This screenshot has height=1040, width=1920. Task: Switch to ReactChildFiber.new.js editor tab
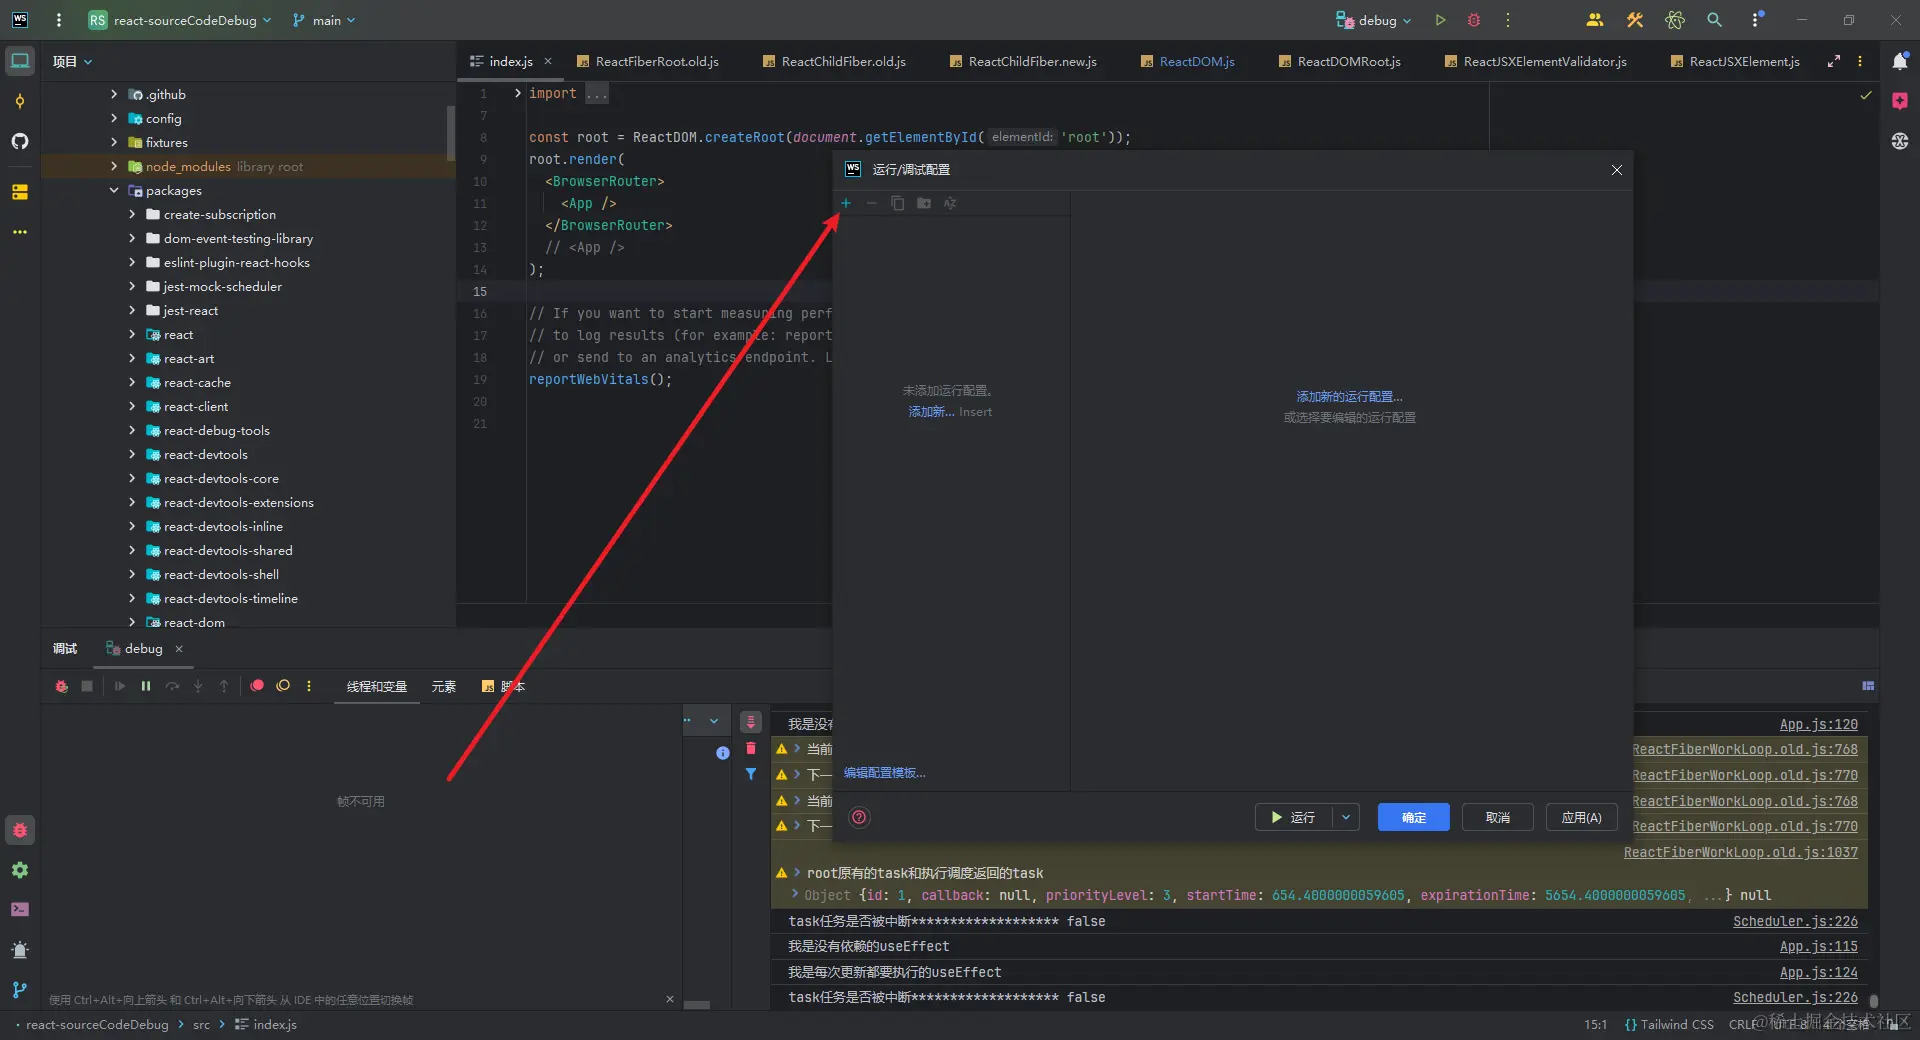[1022, 61]
